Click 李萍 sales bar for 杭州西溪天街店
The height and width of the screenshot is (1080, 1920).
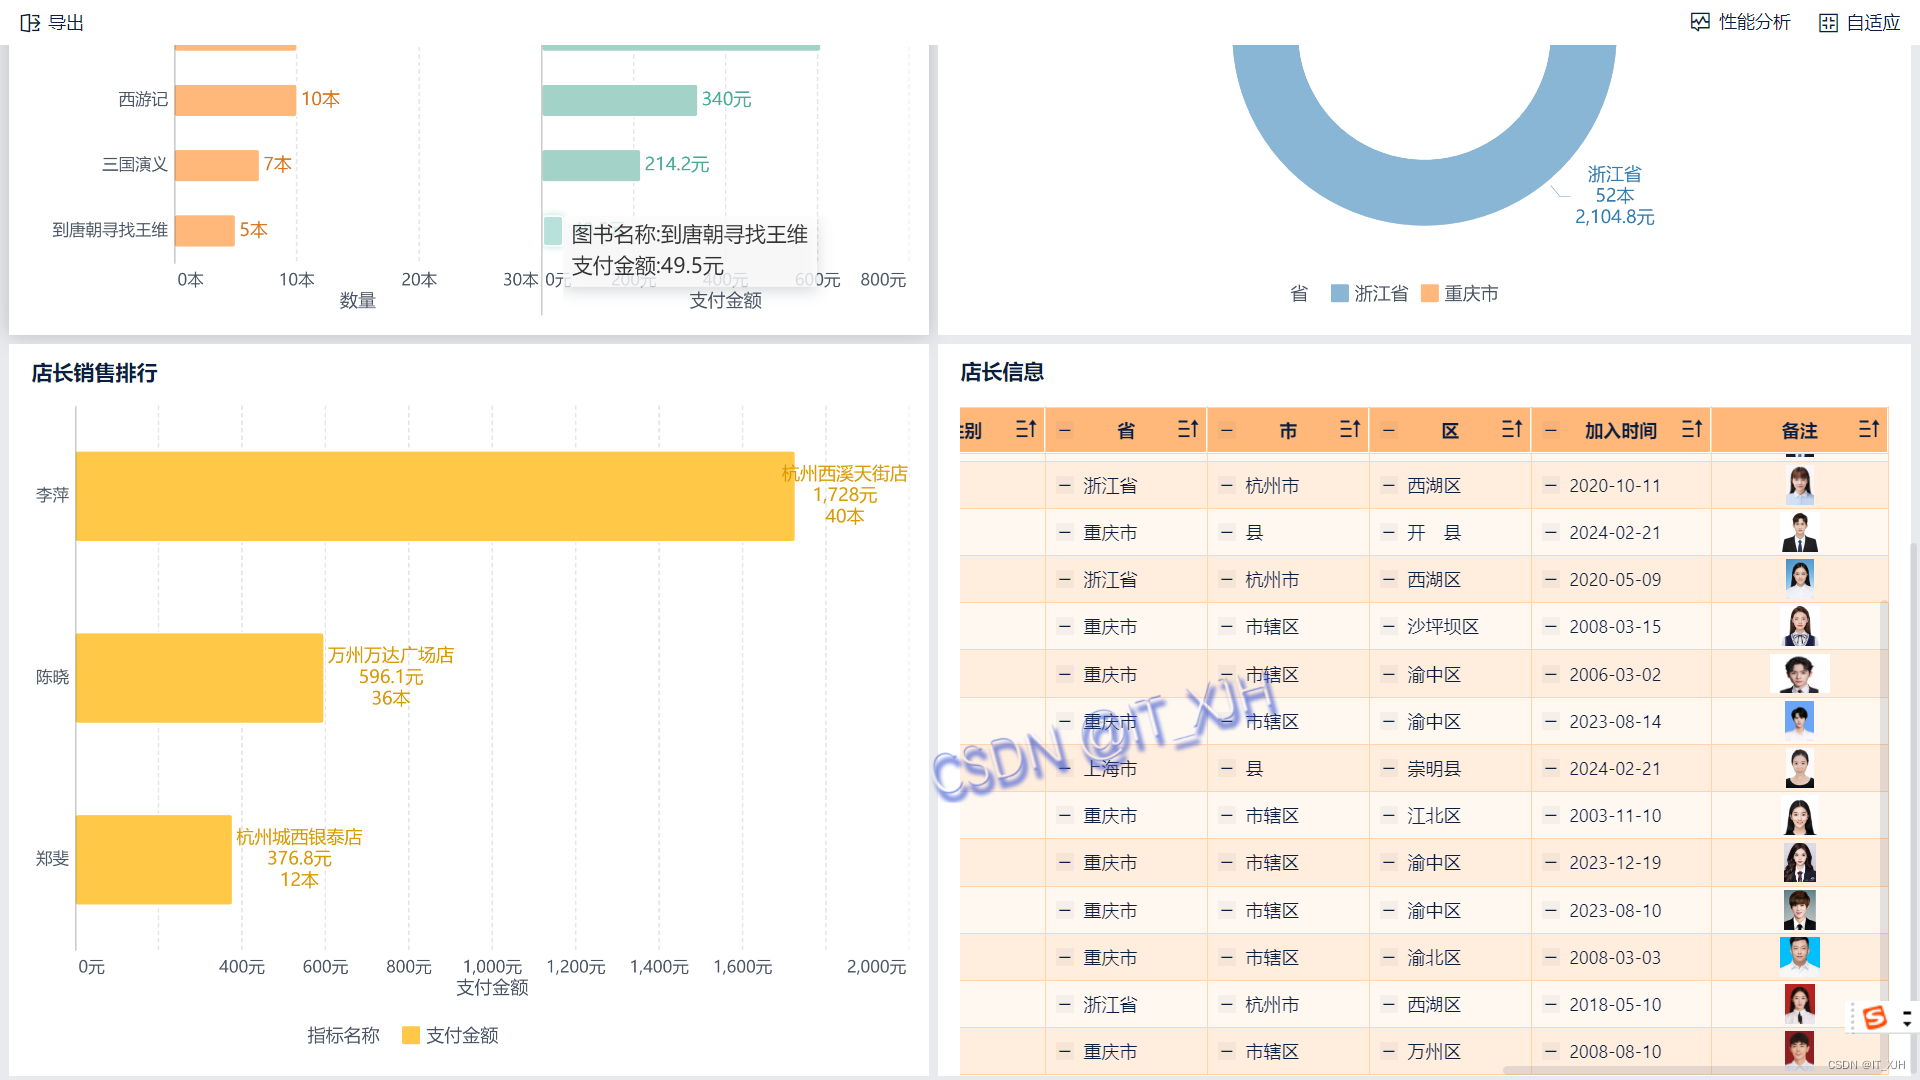tap(434, 496)
